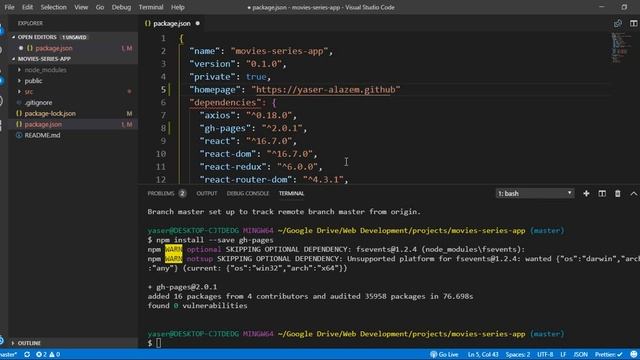Click the Problems count badge '2'

pyautogui.click(x=182, y=193)
